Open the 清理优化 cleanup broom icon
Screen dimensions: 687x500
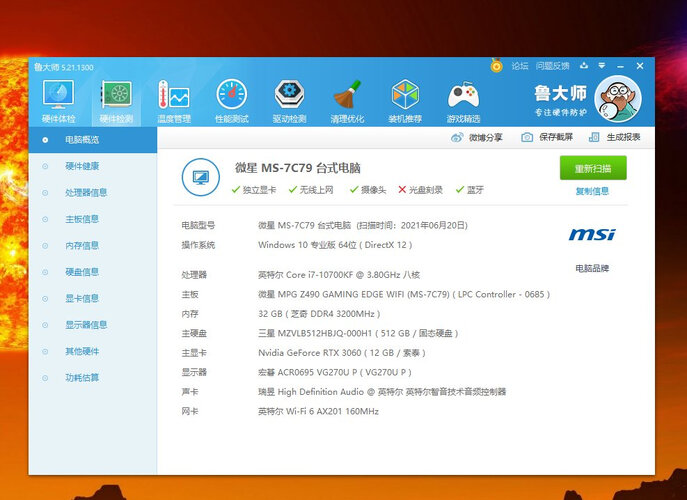point(347,101)
